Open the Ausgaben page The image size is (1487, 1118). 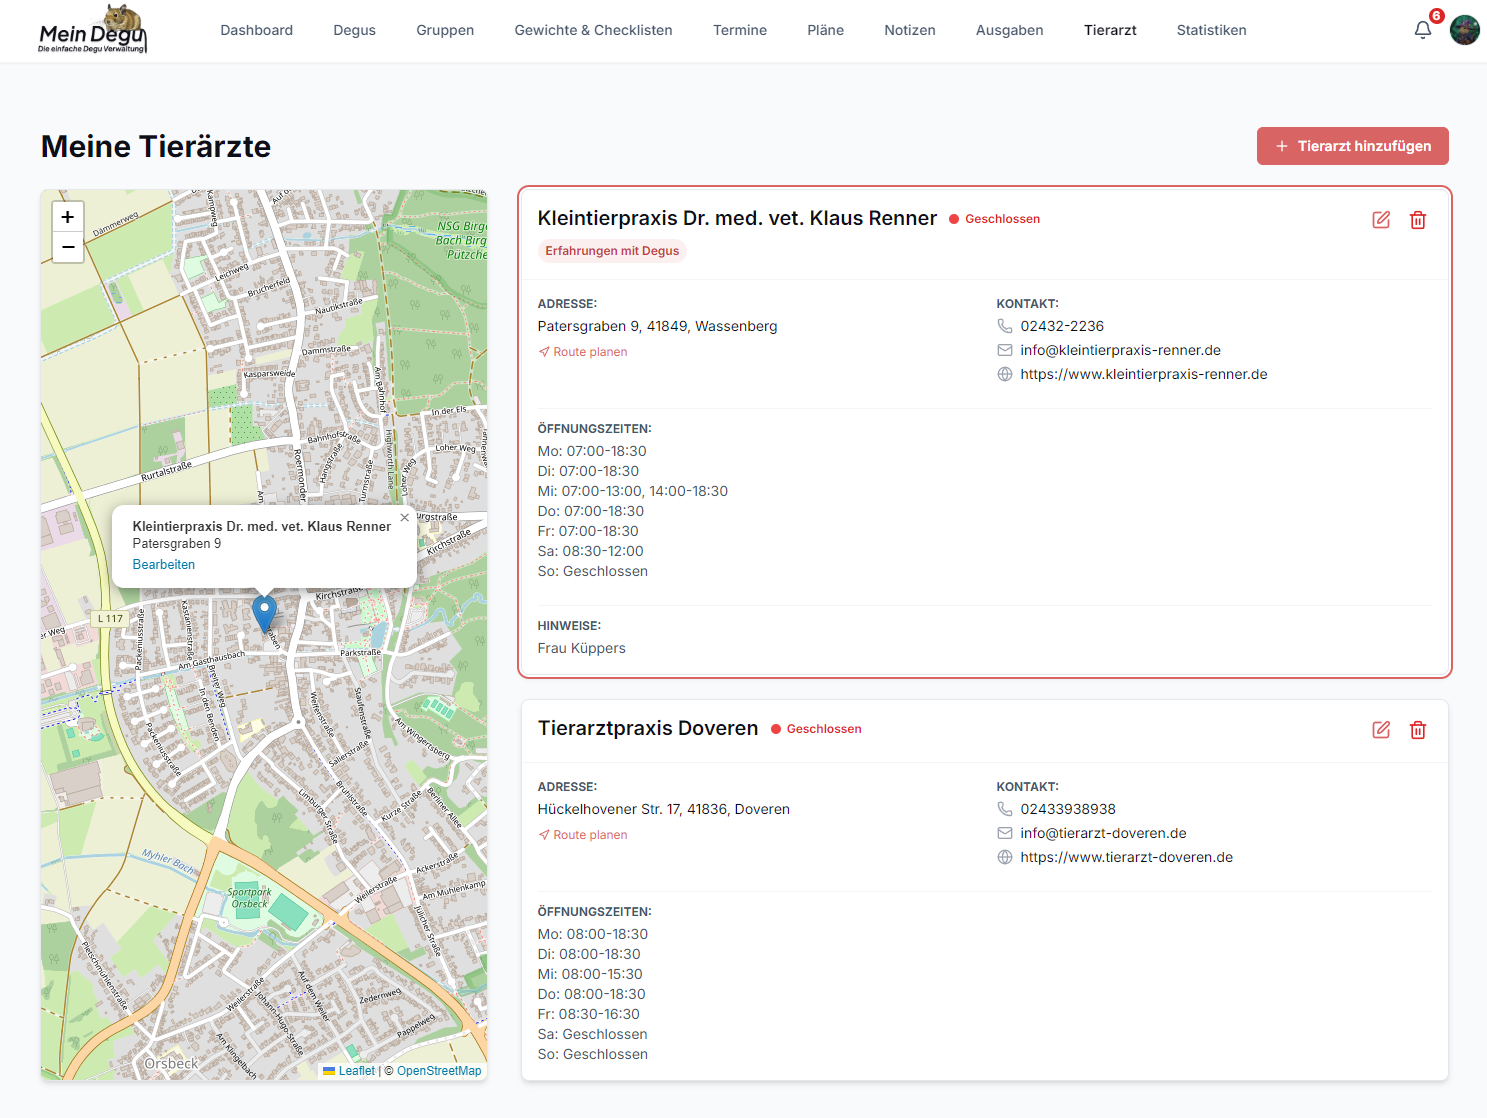pyautogui.click(x=1010, y=30)
